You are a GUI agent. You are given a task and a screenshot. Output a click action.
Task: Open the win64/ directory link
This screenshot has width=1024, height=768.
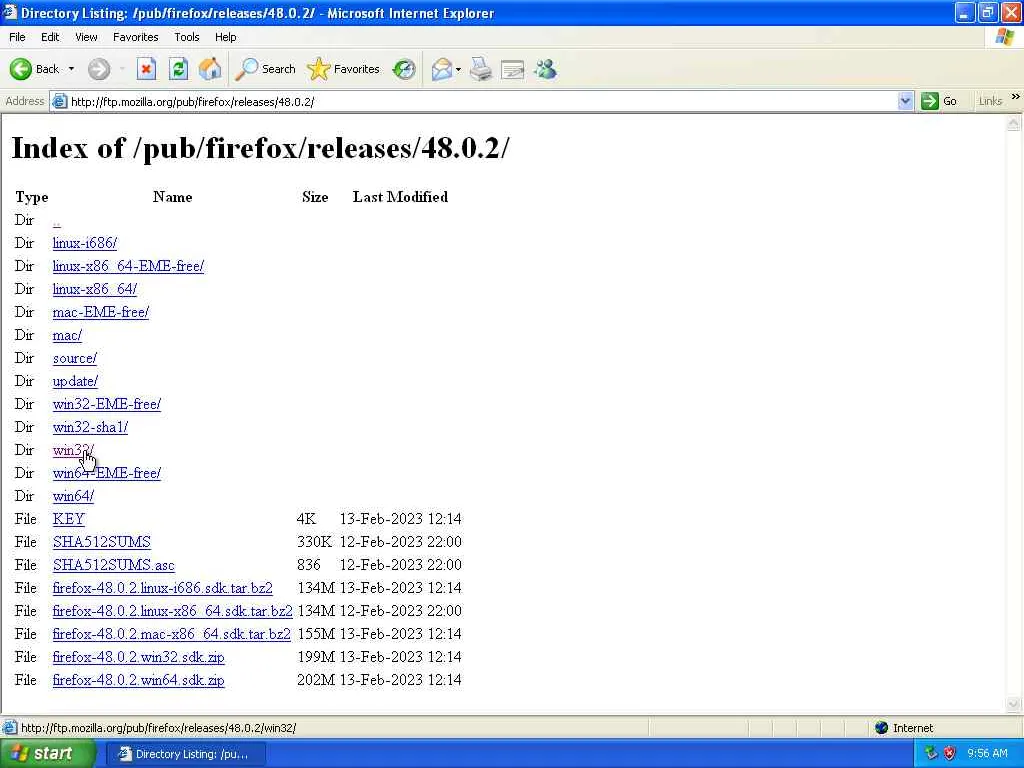tap(73, 496)
